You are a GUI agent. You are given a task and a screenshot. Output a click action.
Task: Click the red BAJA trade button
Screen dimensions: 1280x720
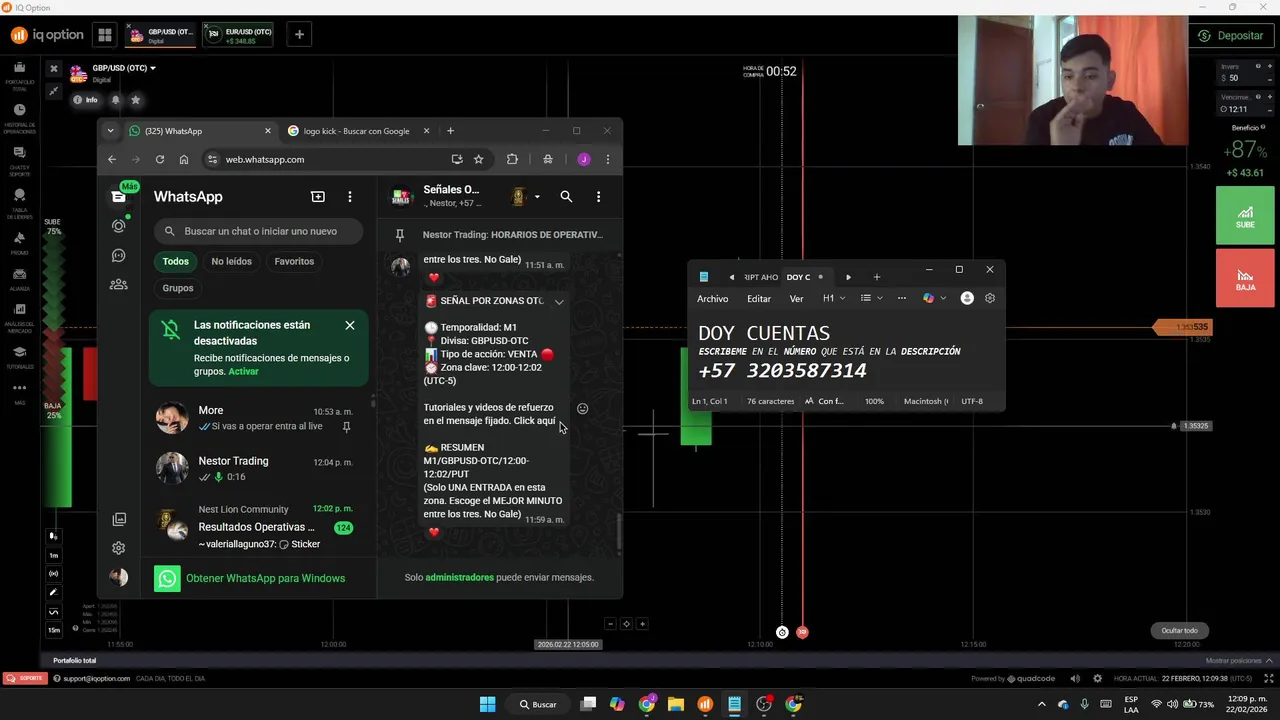[x=1245, y=278]
